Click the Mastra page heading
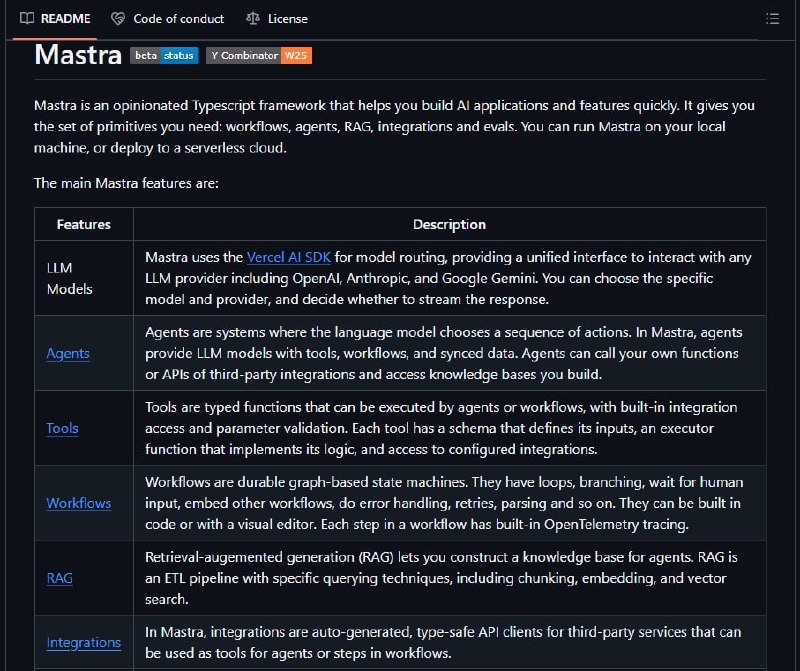Screen dimensions: 800x671 click(x=78, y=55)
